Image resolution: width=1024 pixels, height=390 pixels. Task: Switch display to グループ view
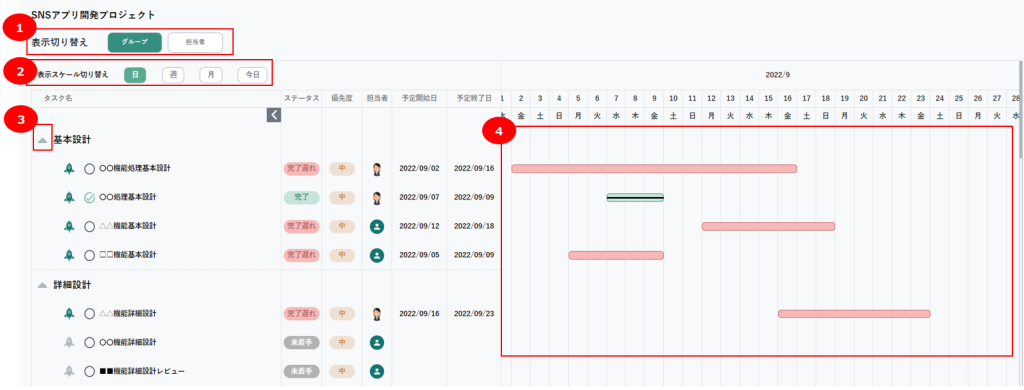click(135, 42)
